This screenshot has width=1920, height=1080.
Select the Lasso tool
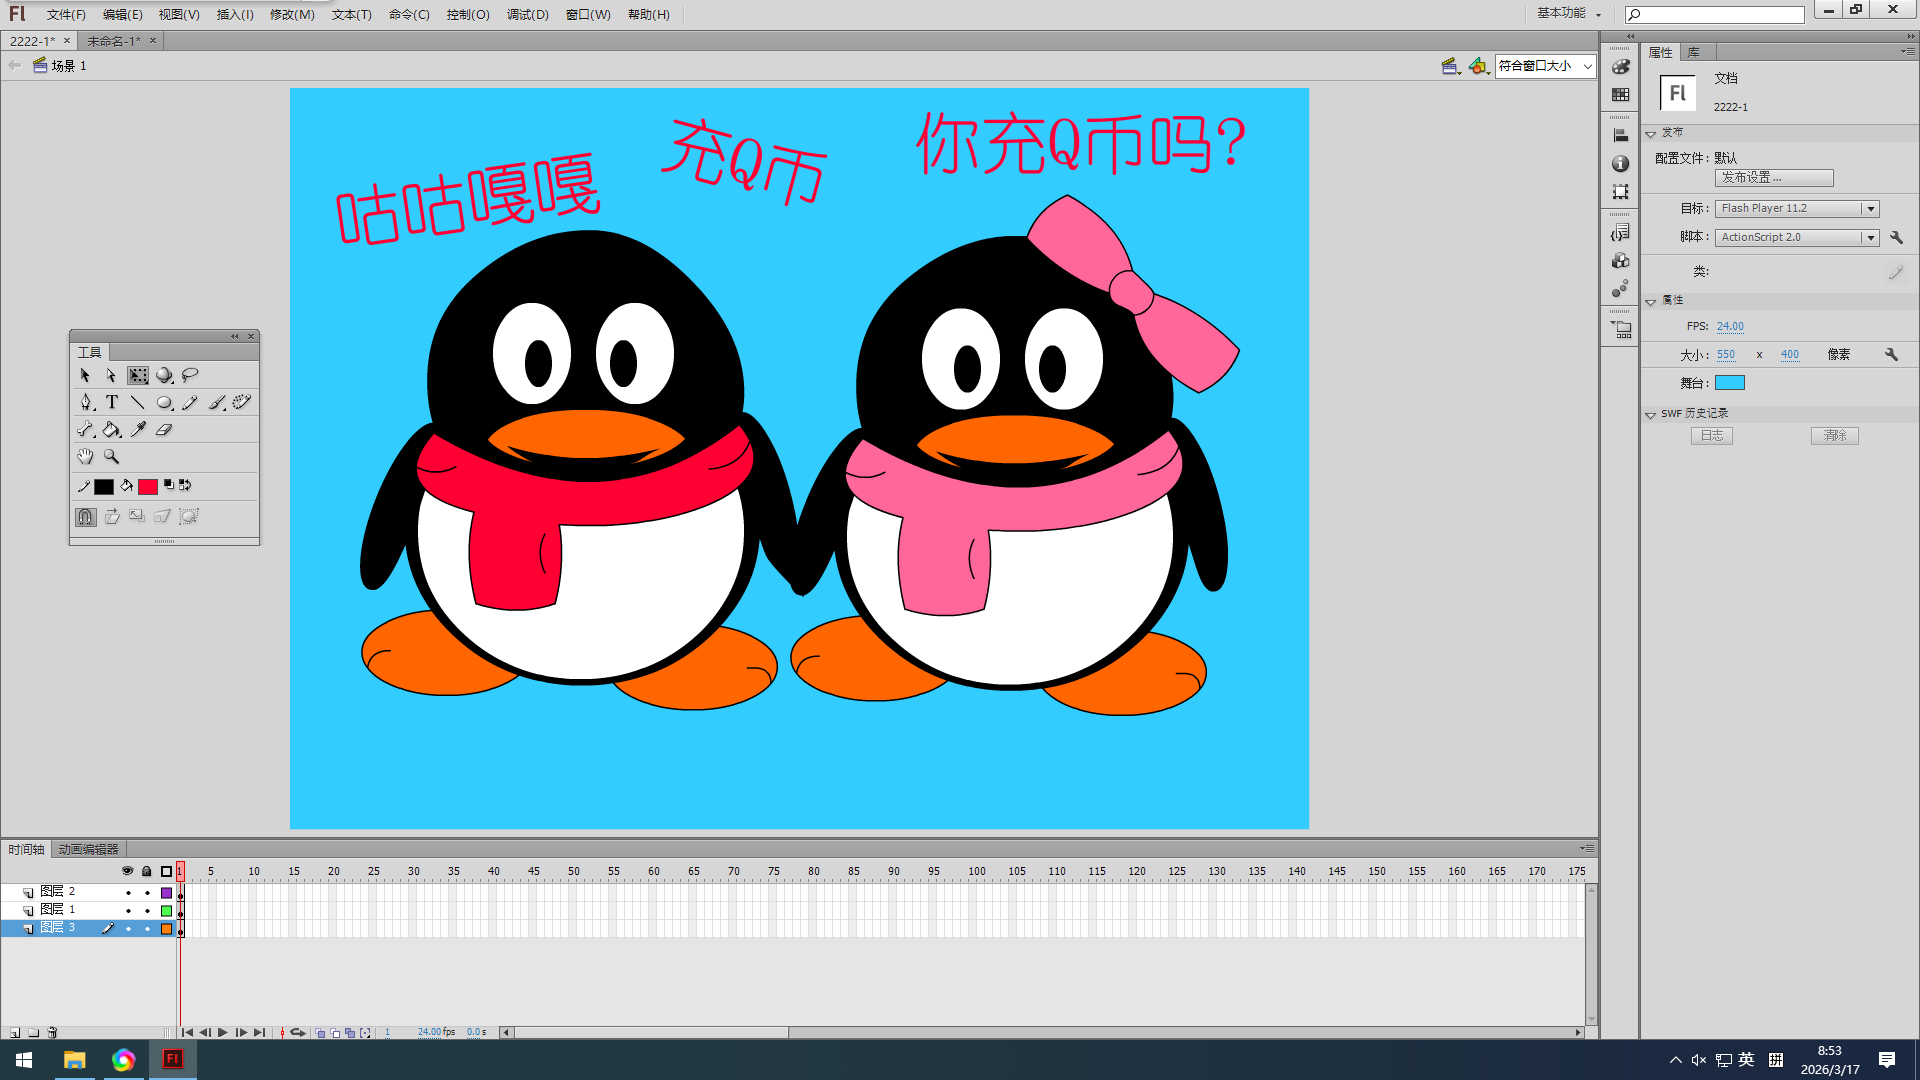[190, 375]
